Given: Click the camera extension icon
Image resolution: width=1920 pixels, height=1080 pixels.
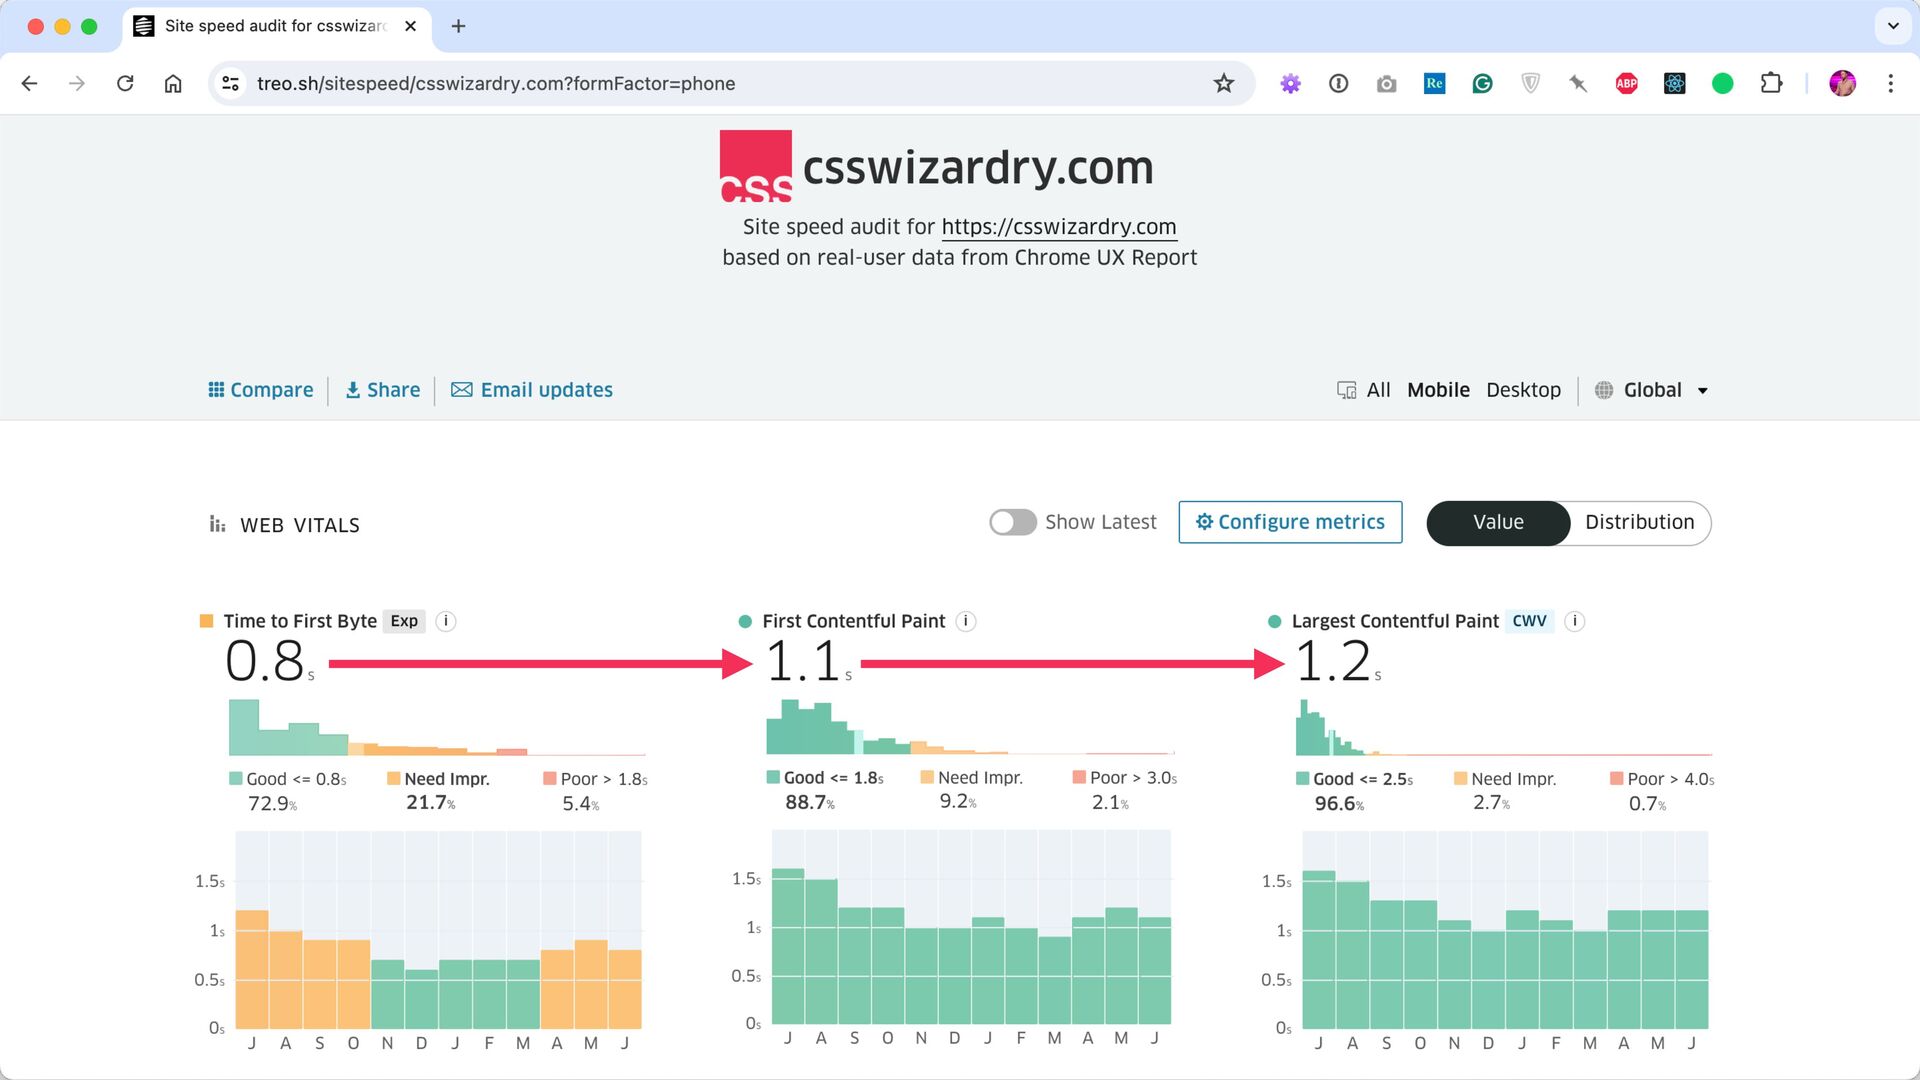Looking at the screenshot, I should [x=1386, y=84].
